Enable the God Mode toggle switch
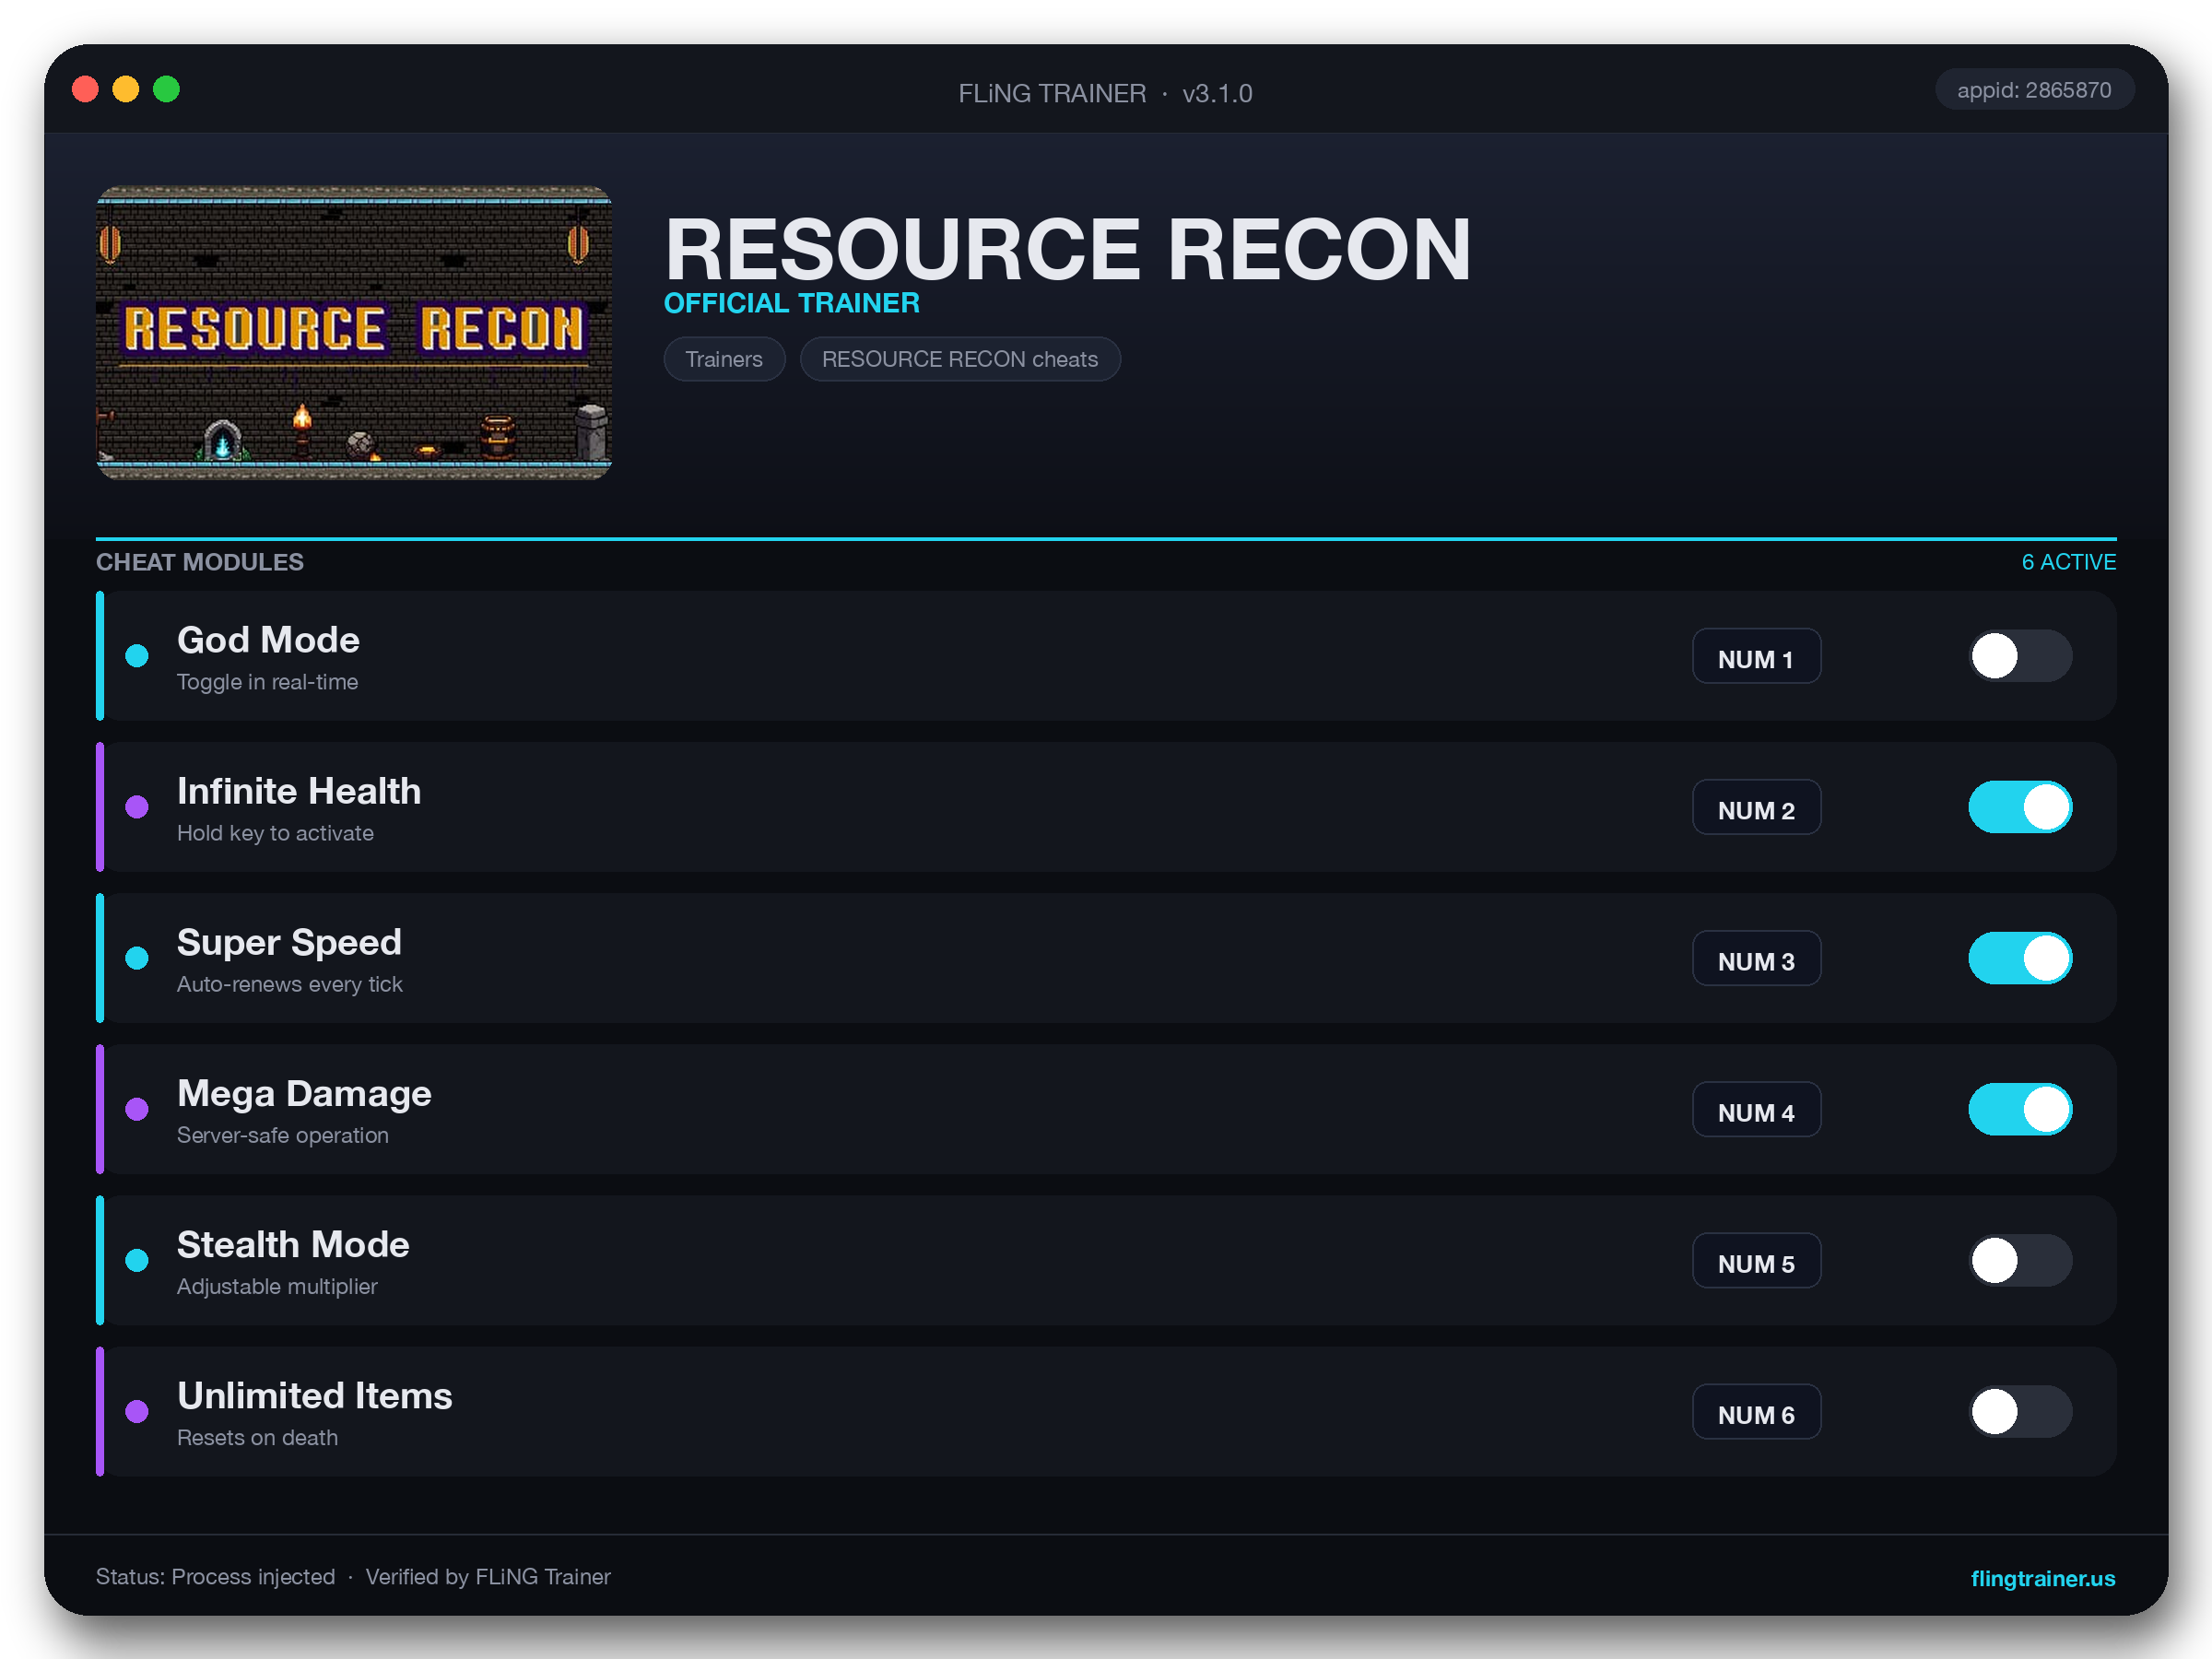The image size is (2212, 1659). pos(2020,656)
